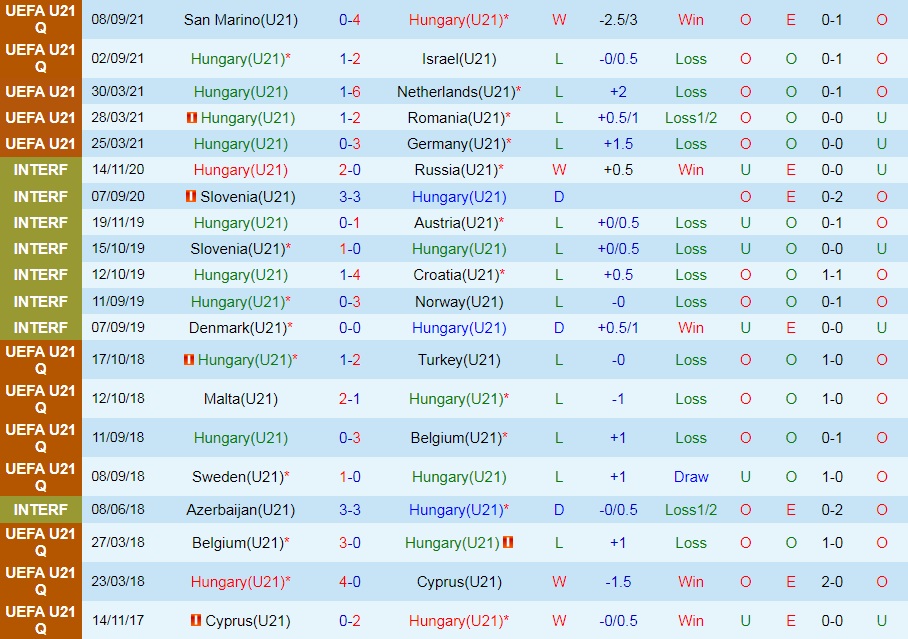Click INTERF label for 14/11/20 match
Image resolution: width=908 pixels, height=639 pixels.
[41, 170]
